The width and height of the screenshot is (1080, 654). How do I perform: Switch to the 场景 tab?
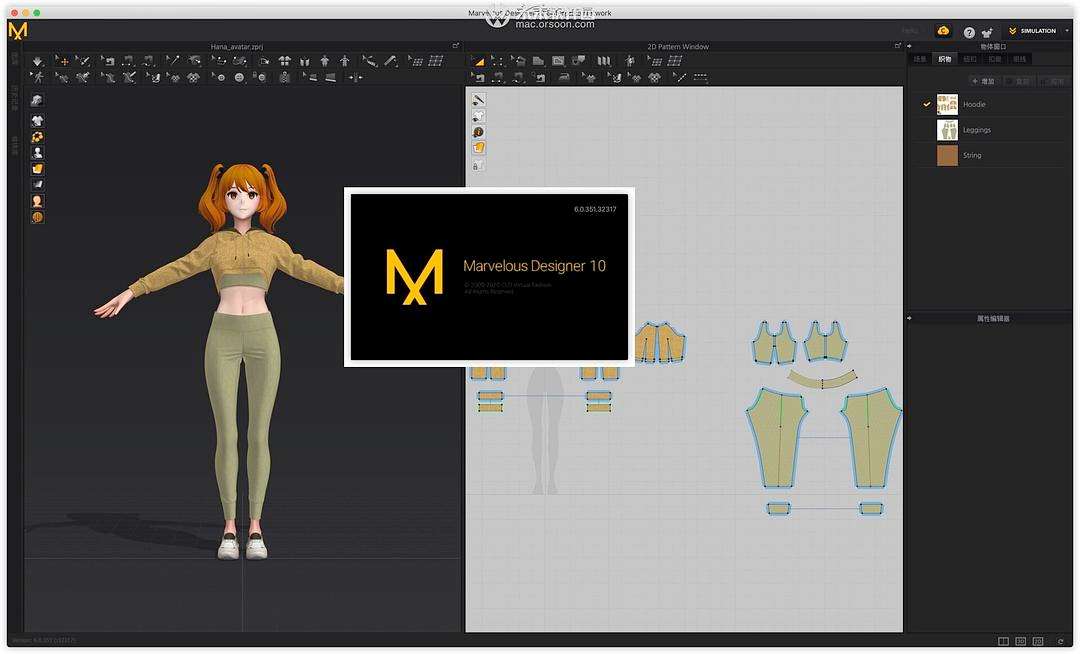click(x=920, y=59)
